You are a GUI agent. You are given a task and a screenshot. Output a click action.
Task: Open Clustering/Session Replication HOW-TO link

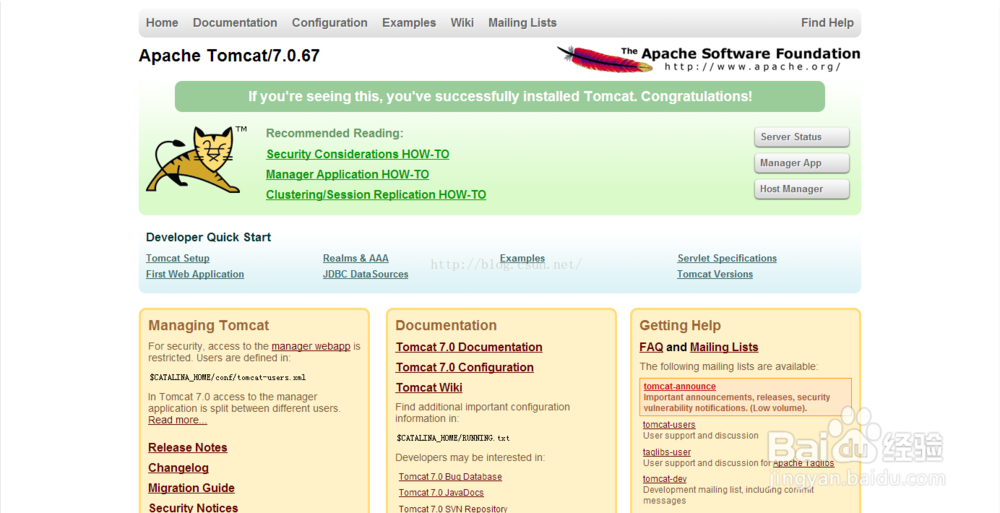376,195
